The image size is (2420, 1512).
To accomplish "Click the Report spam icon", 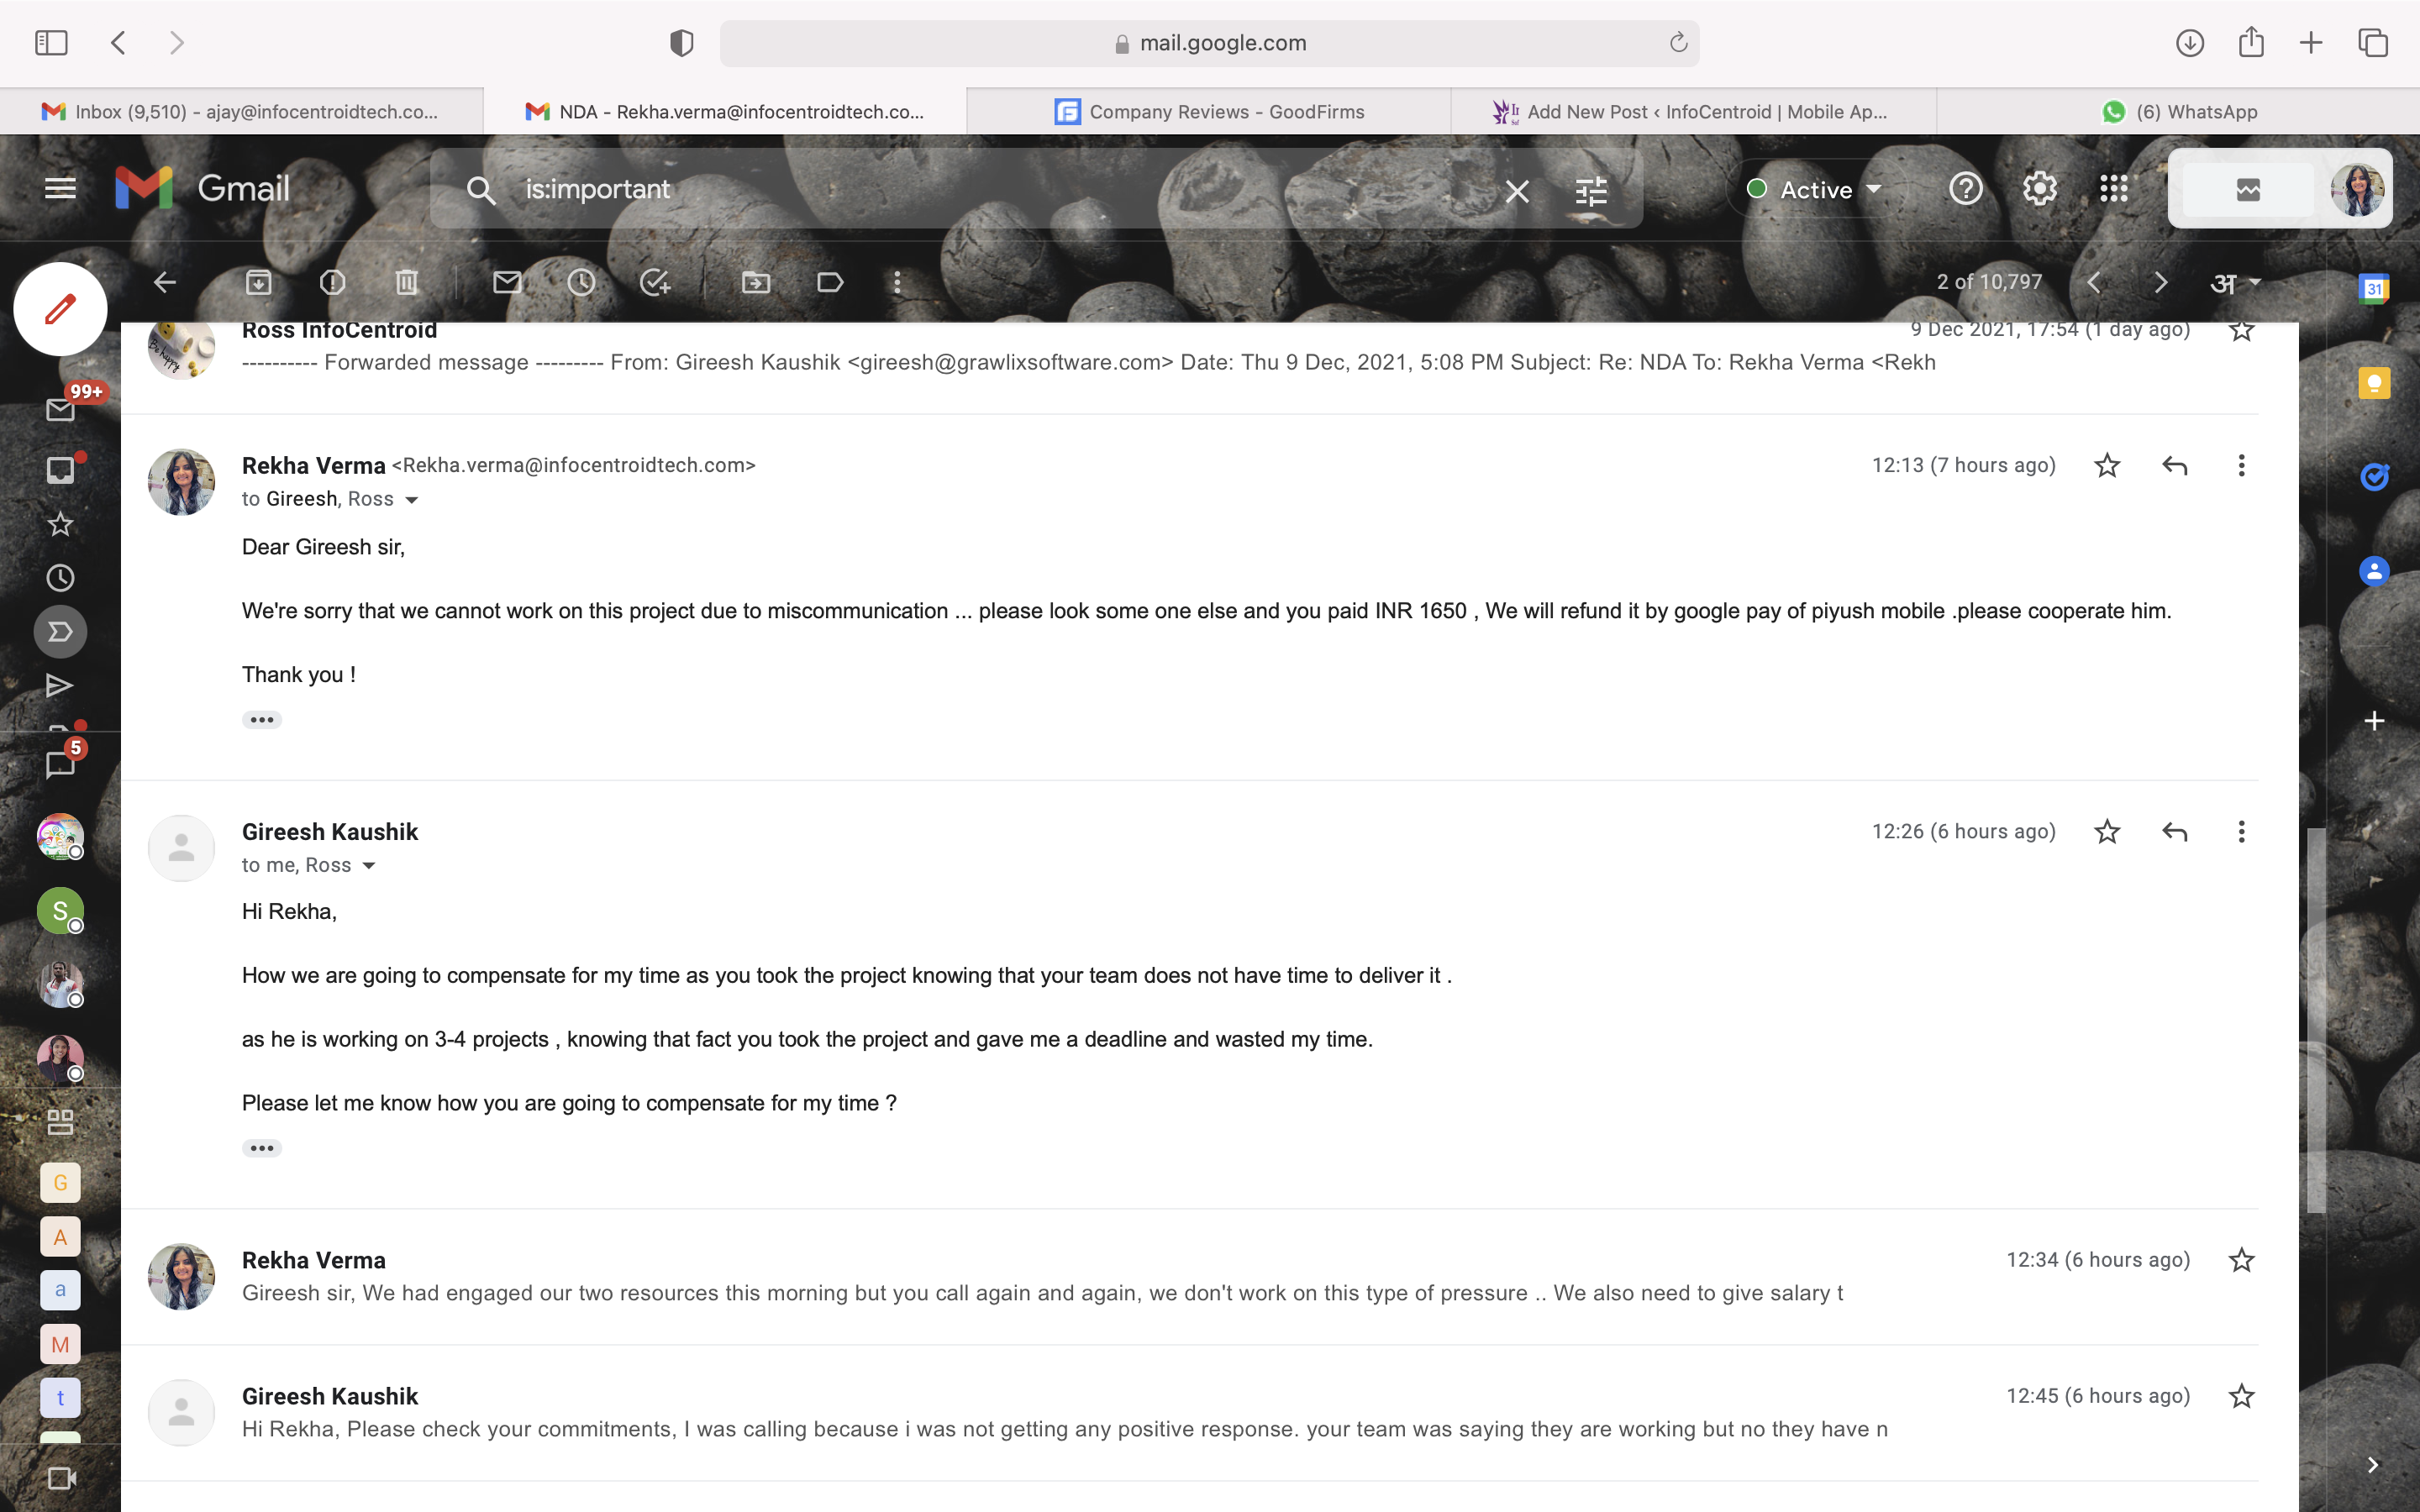I will point(332,283).
